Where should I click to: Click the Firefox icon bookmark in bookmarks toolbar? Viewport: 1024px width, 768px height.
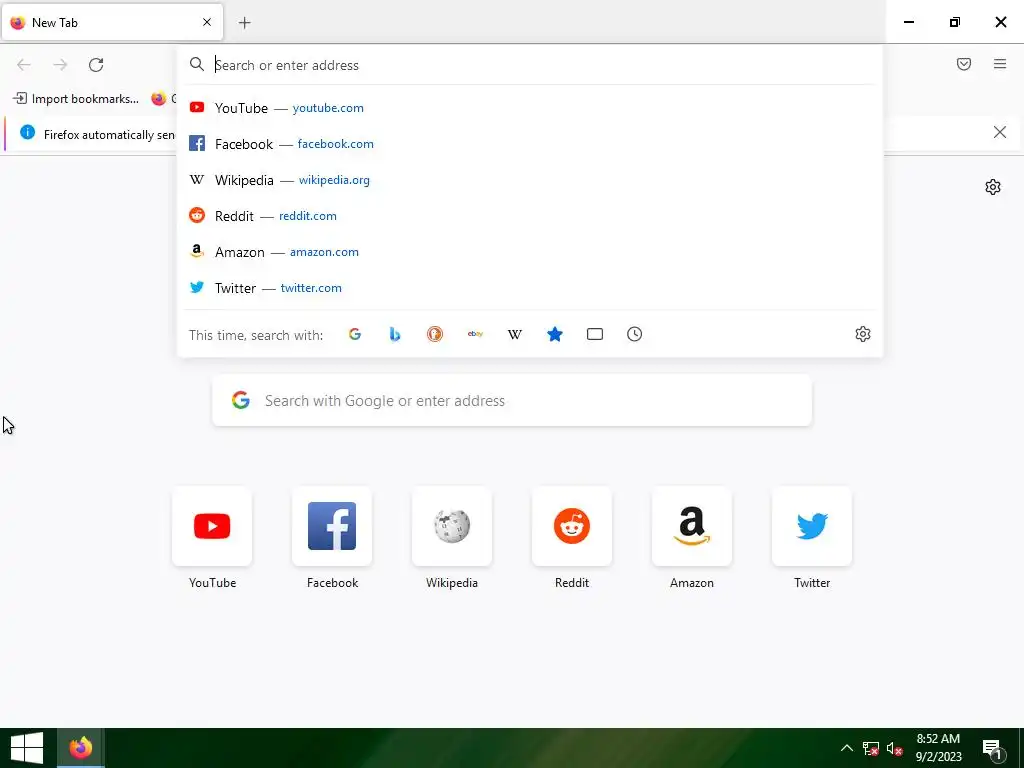(x=159, y=99)
